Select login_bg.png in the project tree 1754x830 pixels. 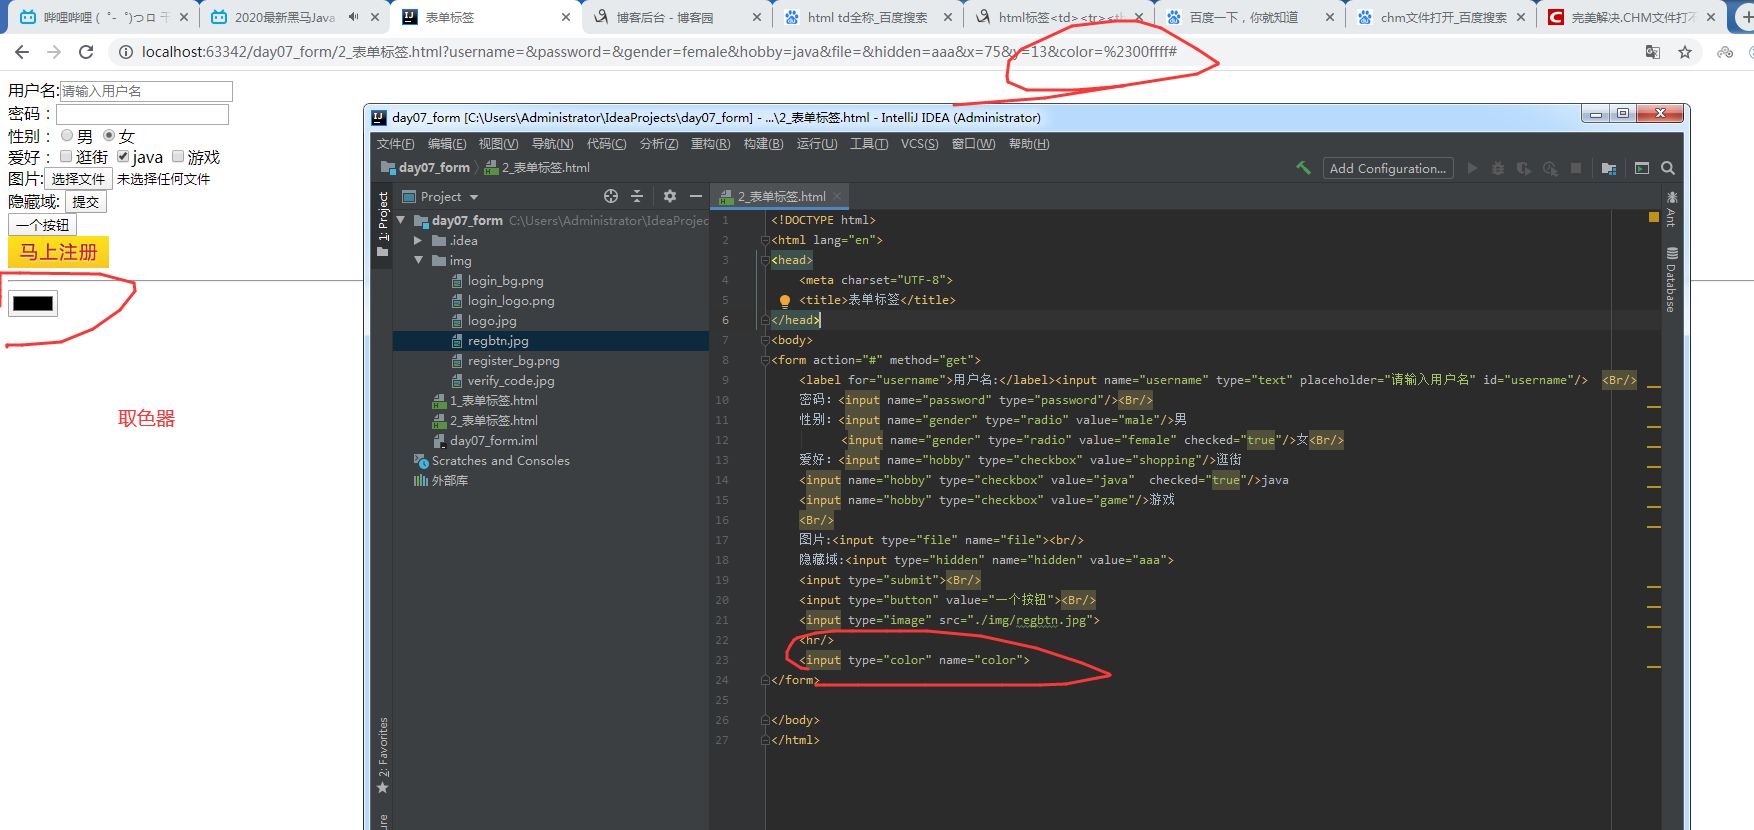(x=506, y=281)
